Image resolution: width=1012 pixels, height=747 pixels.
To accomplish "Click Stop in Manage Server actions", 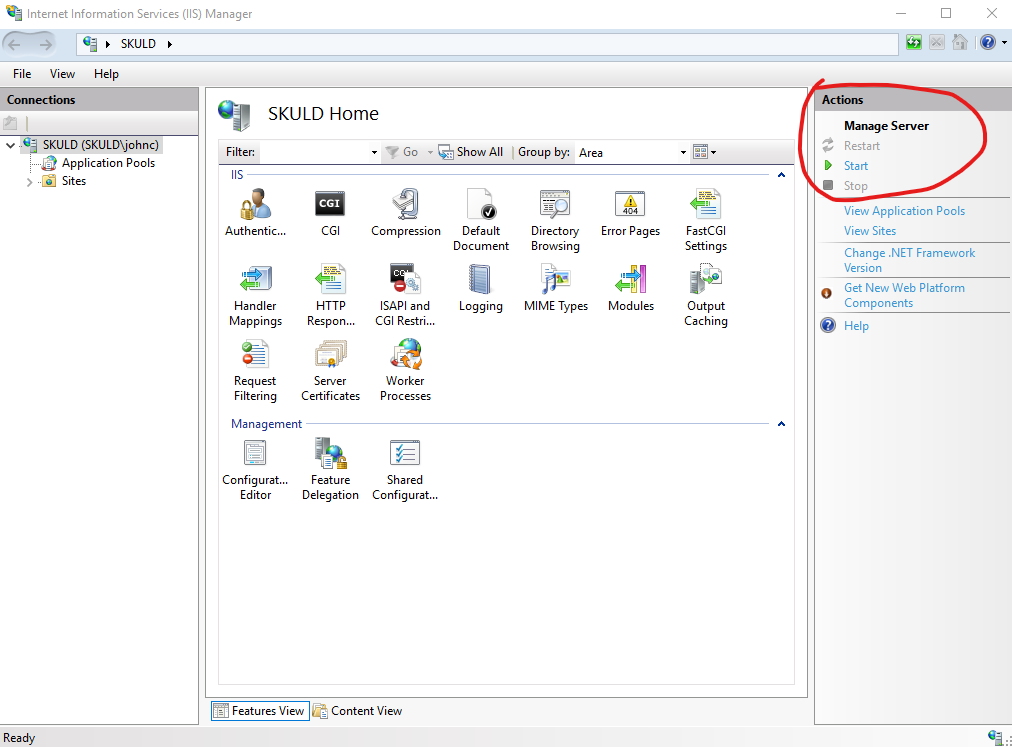I will coord(855,186).
